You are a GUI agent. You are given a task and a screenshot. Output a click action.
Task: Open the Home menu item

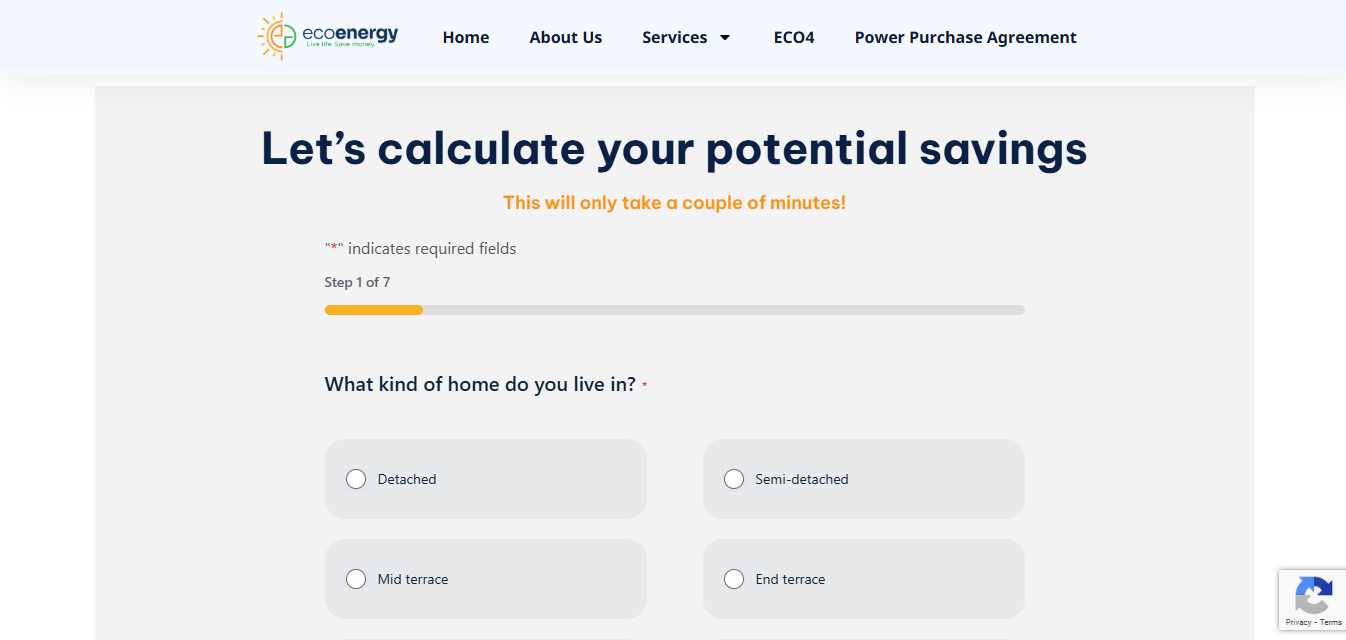pos(466,38)
